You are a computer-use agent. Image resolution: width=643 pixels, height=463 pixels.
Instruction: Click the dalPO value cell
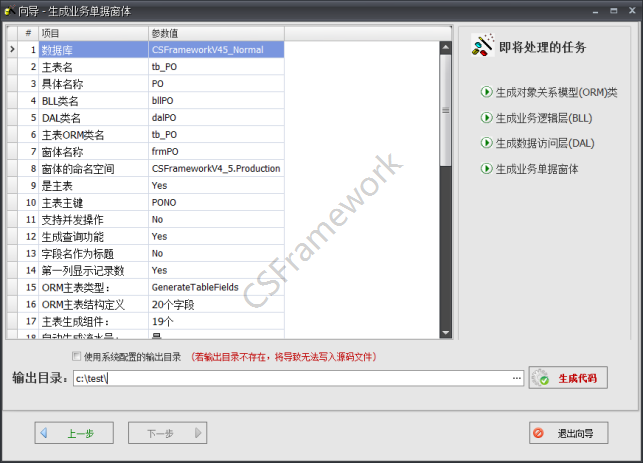click(216, 118)
